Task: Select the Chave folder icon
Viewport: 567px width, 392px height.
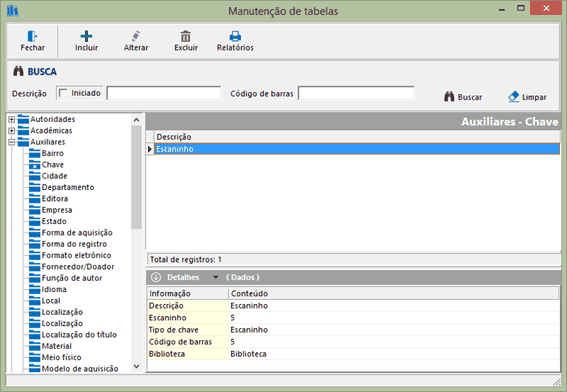Action: (35, 165)
